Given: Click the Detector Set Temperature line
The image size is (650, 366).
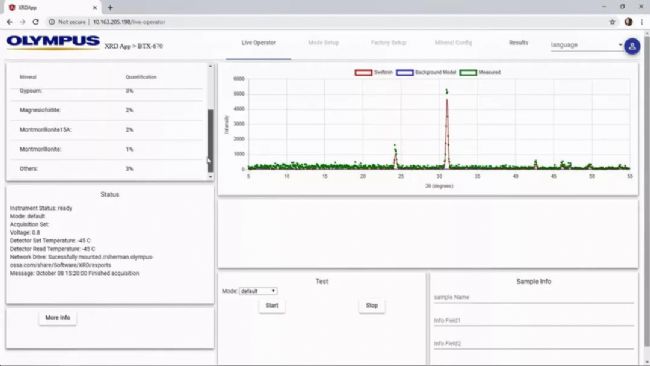Looking at the screenshot, I should pyautogui.click(x=50, y=240).
